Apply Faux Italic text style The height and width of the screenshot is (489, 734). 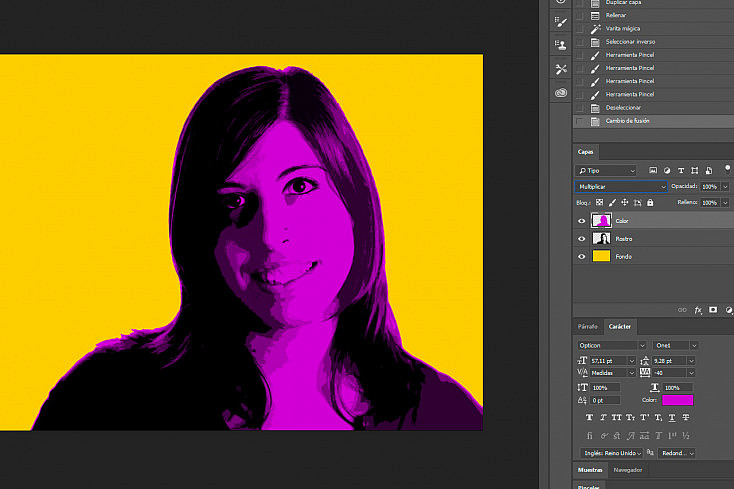point(603,417)
